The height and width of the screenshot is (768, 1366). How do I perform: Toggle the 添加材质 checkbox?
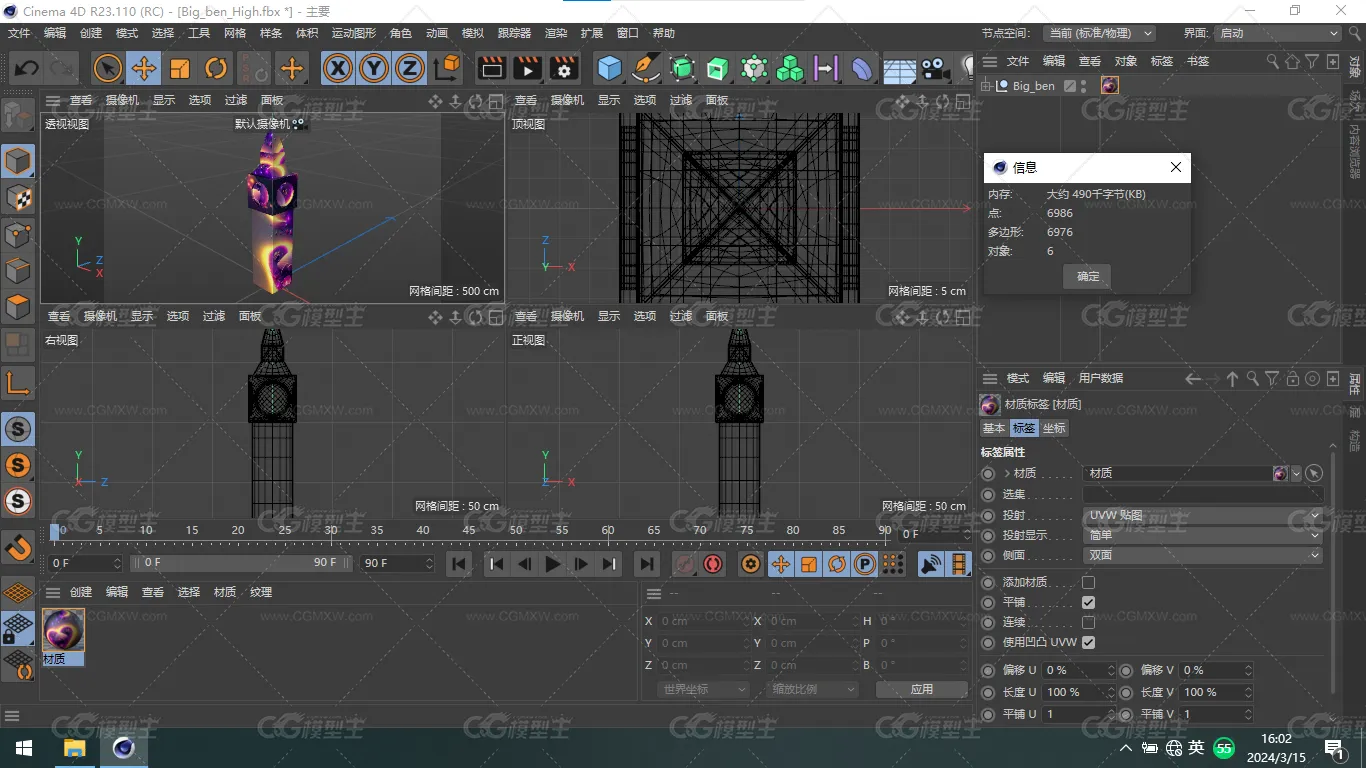(1088, 582)
